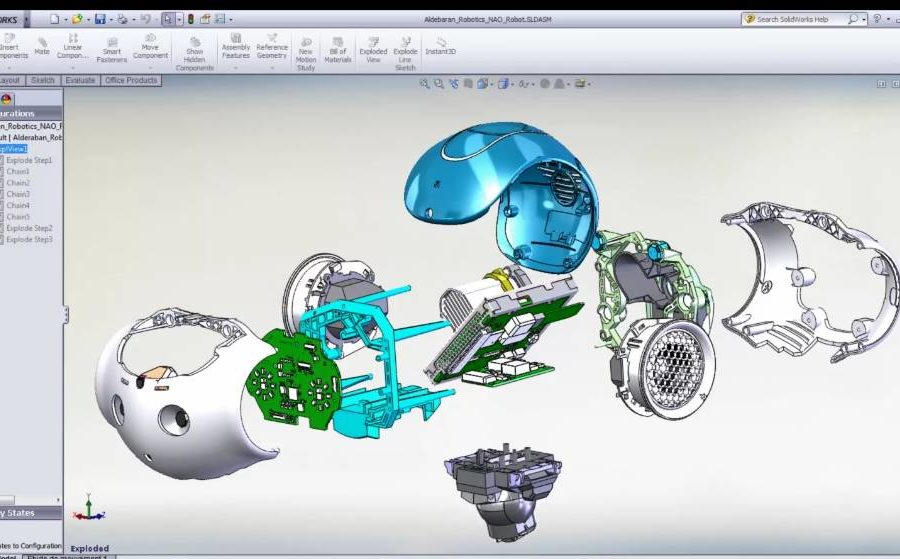Select Chain1 in the tree

click(18, 172)
